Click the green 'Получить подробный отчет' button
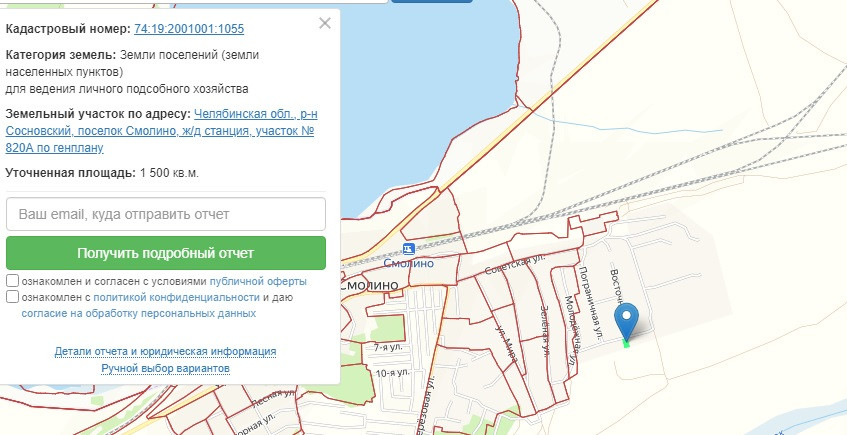 point(166,253)
